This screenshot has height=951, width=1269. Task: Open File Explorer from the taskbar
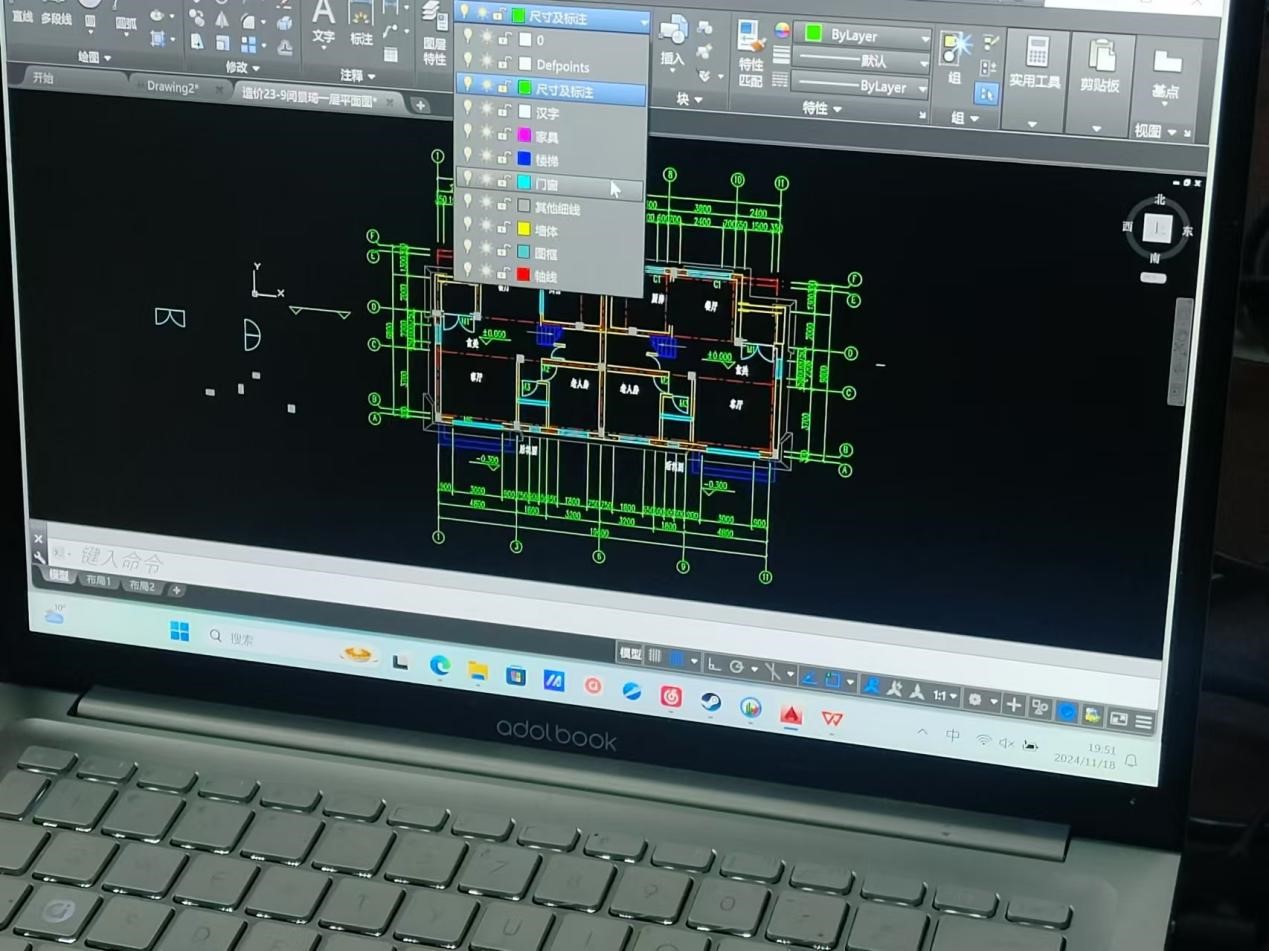(x=478, y=671)
